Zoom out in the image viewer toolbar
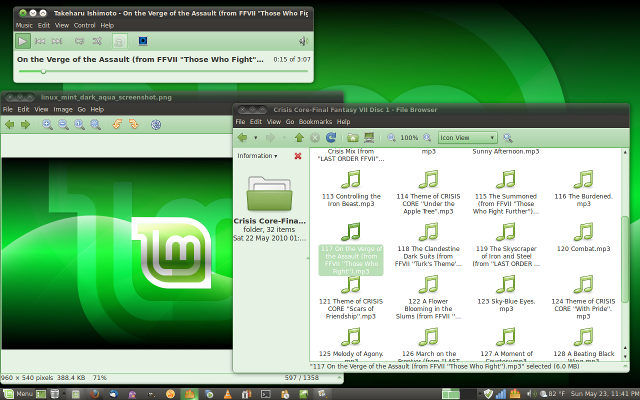 63,124
